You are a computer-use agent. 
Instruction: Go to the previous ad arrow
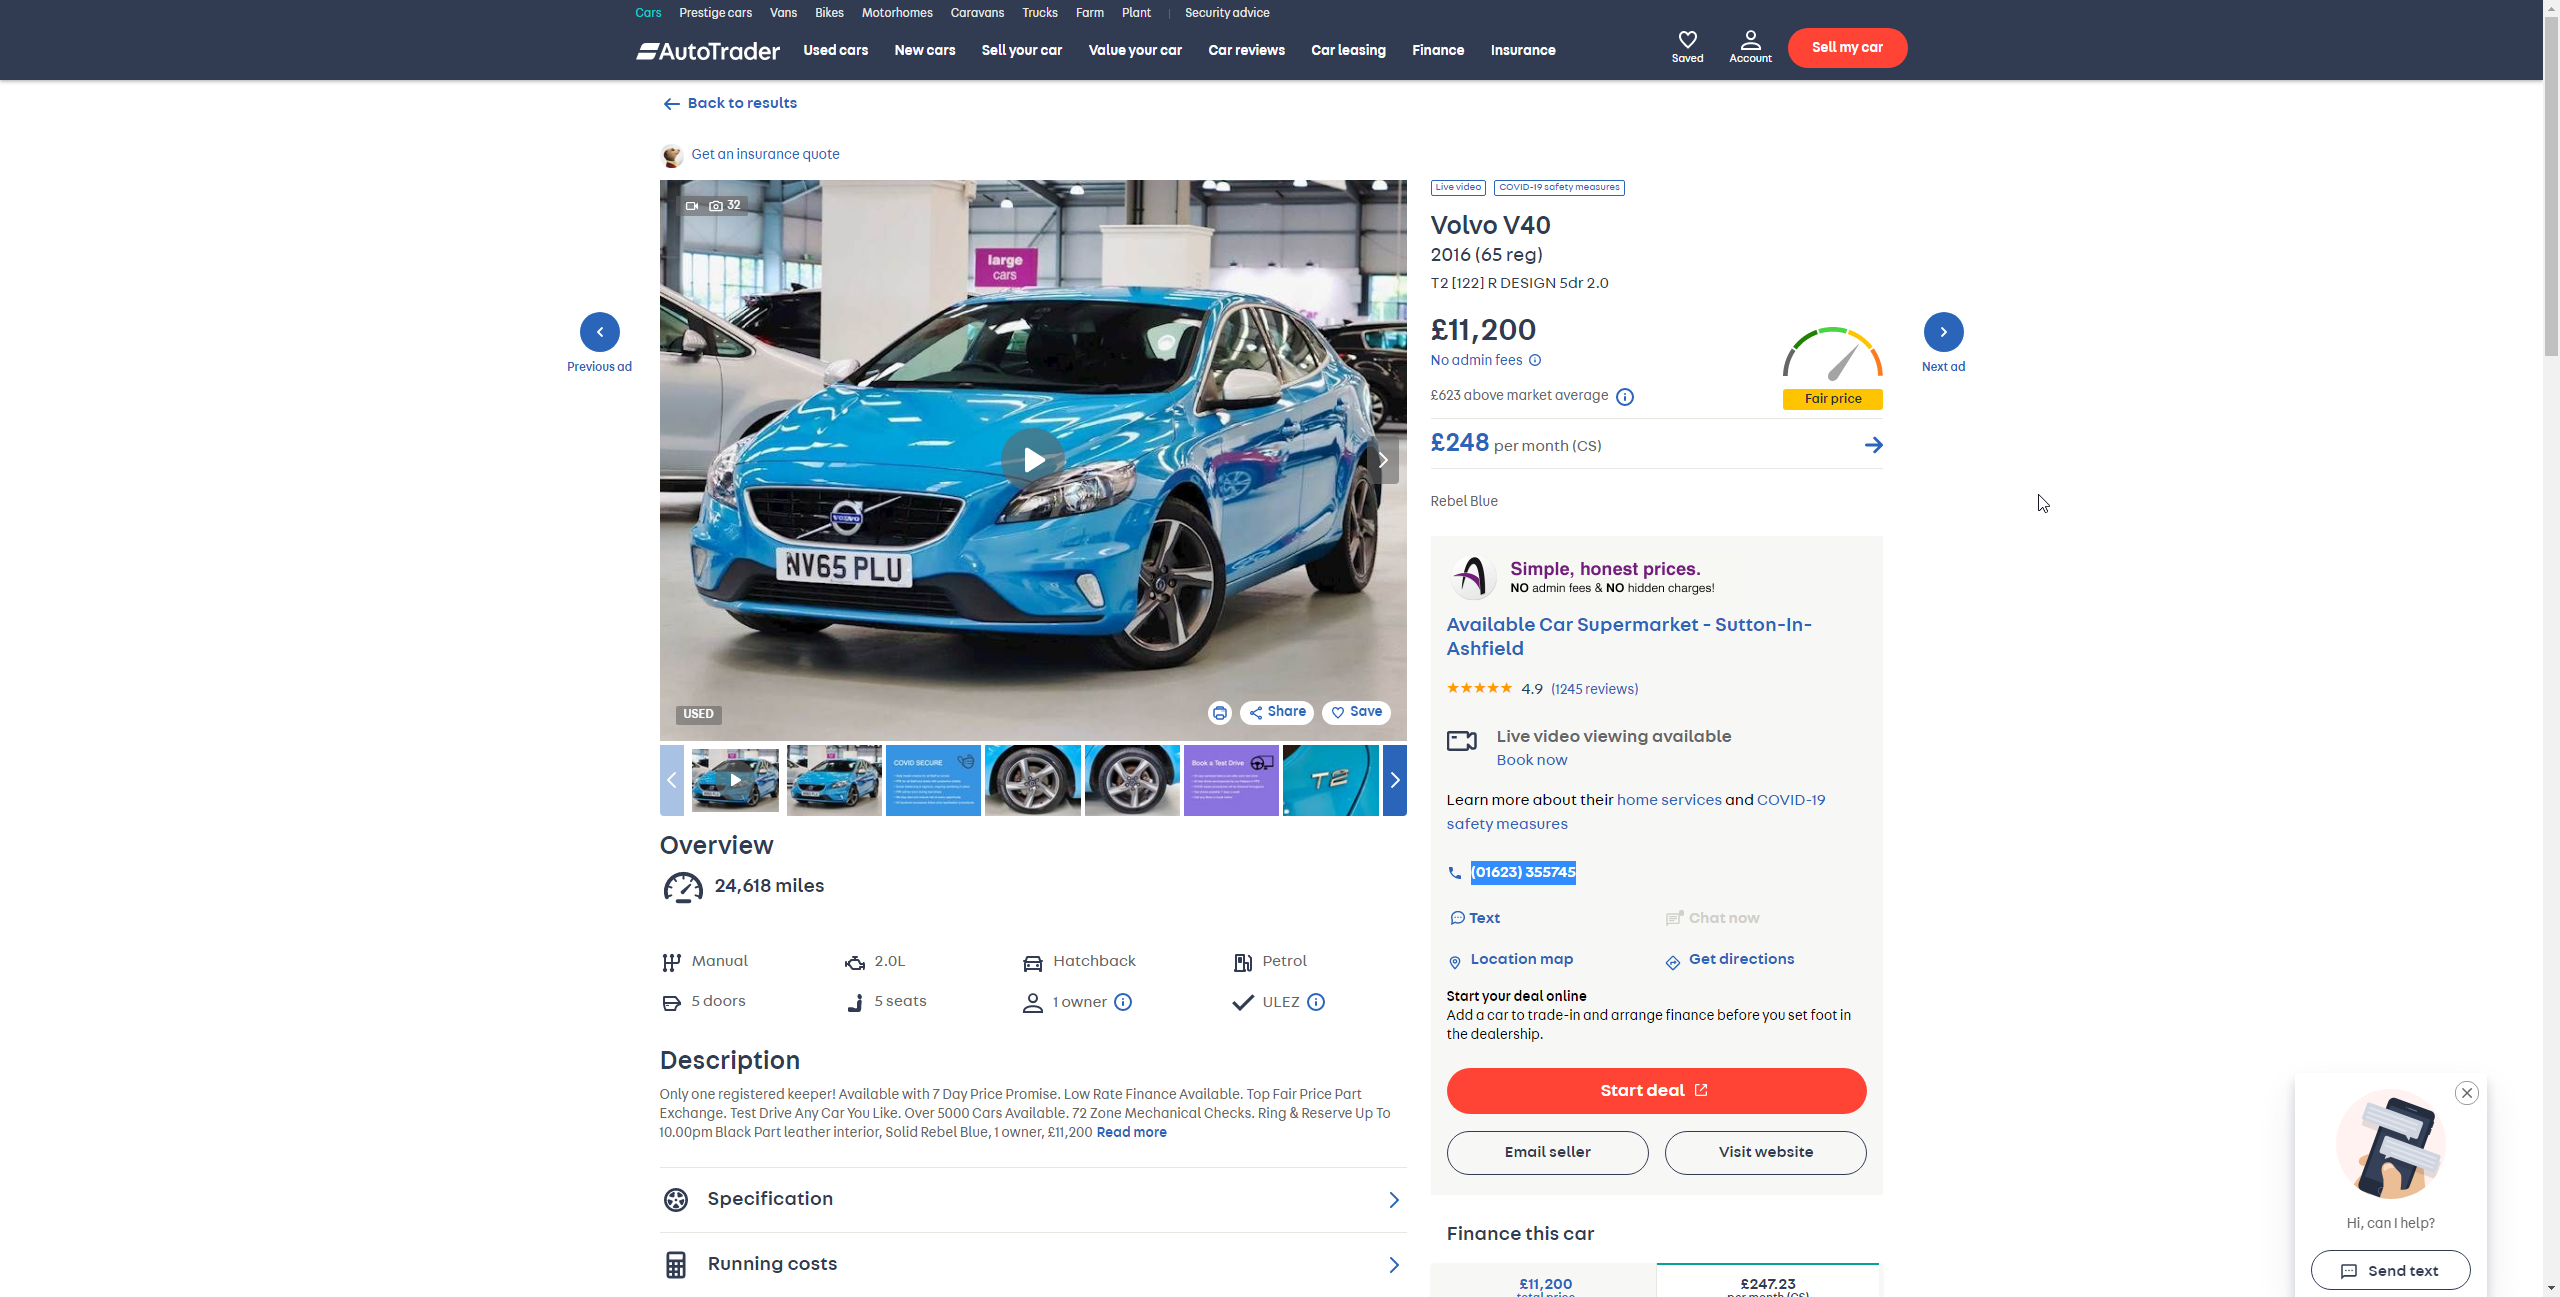click(599, 332)
